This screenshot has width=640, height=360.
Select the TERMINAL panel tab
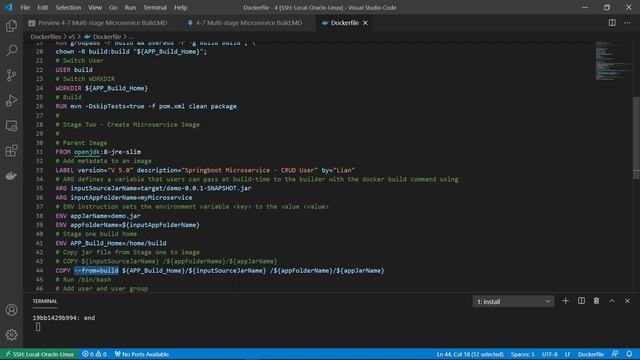click(x=45, y=301)
